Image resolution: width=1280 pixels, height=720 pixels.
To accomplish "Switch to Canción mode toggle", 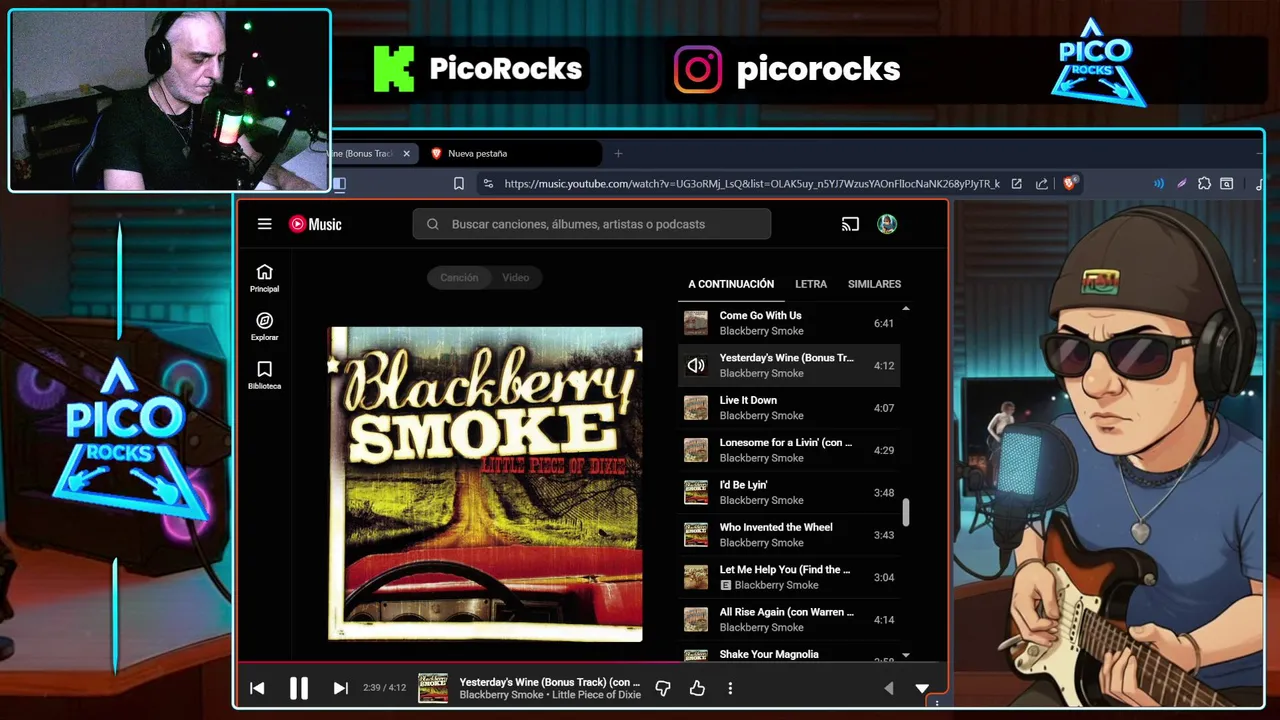I will pos(459,277).
